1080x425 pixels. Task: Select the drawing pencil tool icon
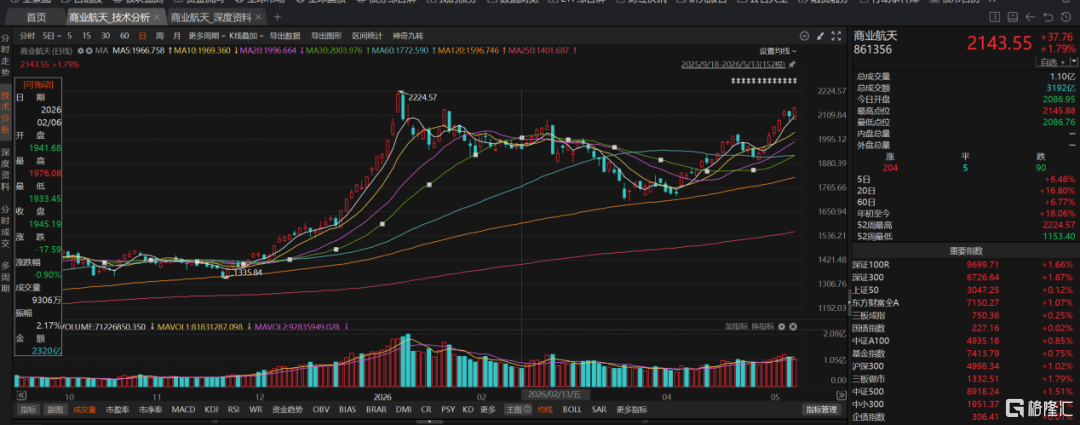click(x=820, y=36)
